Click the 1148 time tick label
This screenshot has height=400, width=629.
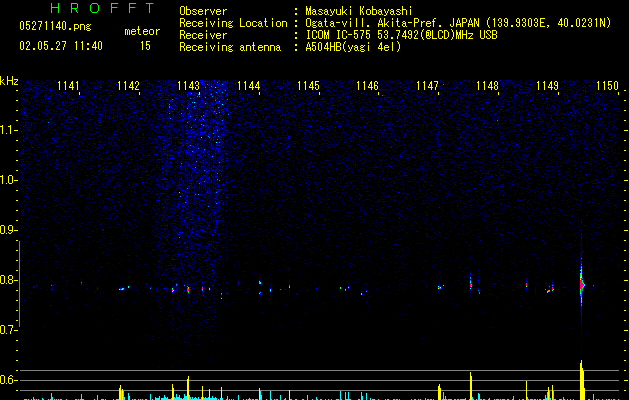[x=487, y=86]
